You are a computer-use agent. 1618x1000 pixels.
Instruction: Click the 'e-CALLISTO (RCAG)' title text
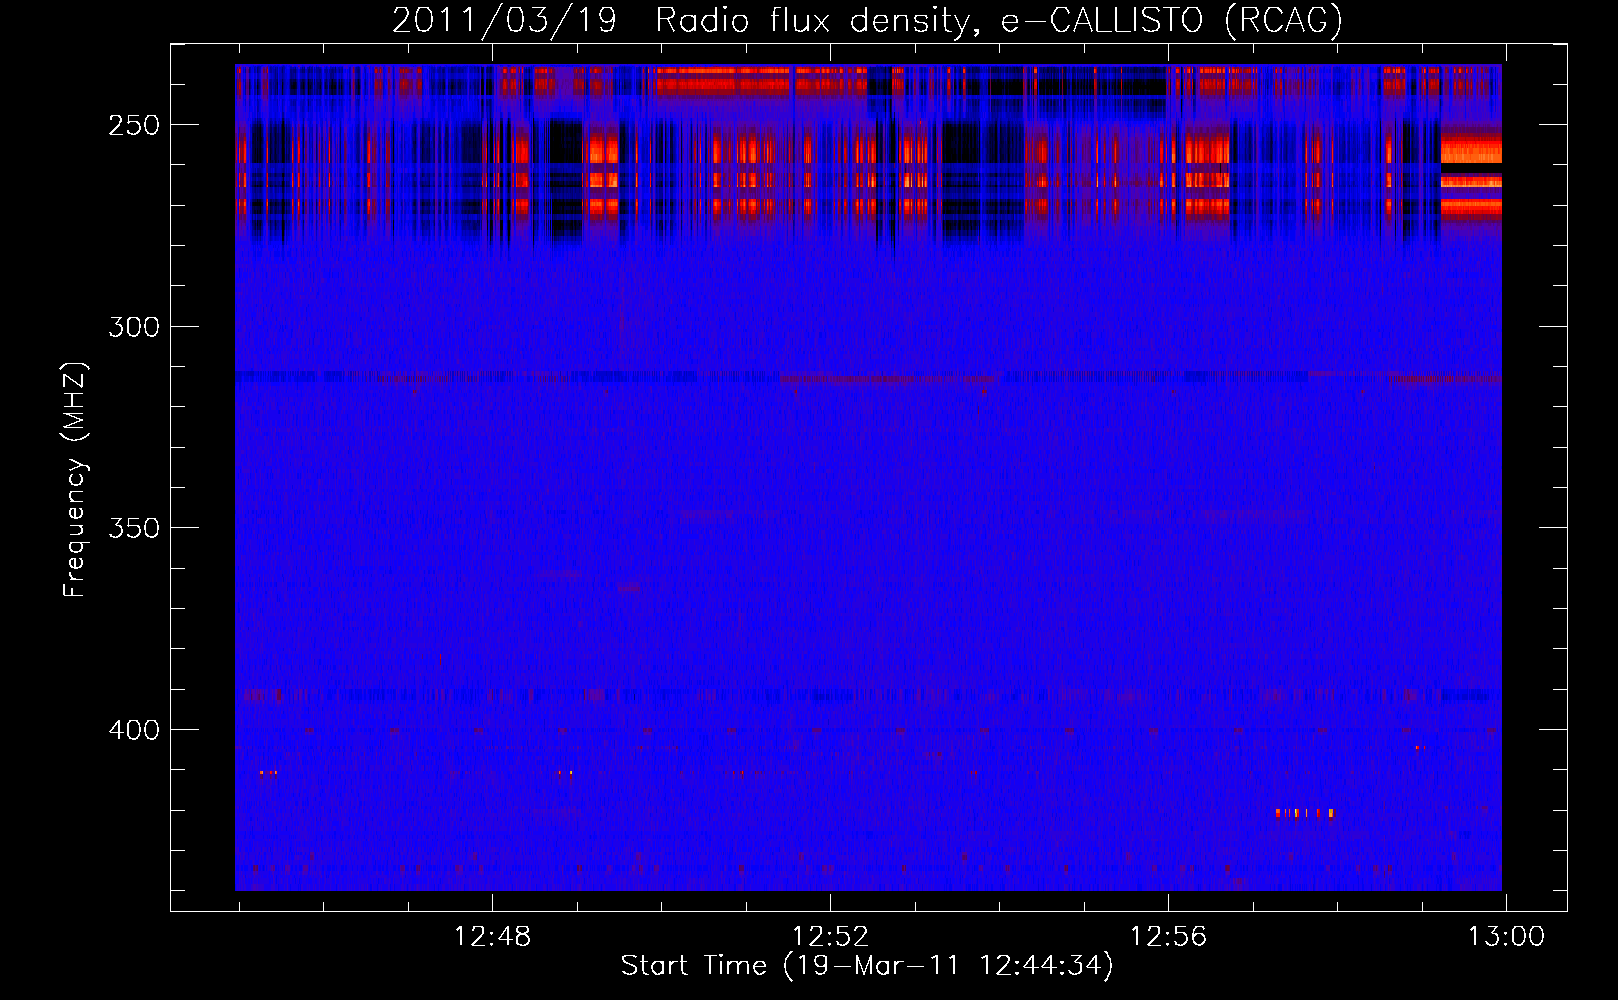pyautogui.click(x=1172, y=21)
